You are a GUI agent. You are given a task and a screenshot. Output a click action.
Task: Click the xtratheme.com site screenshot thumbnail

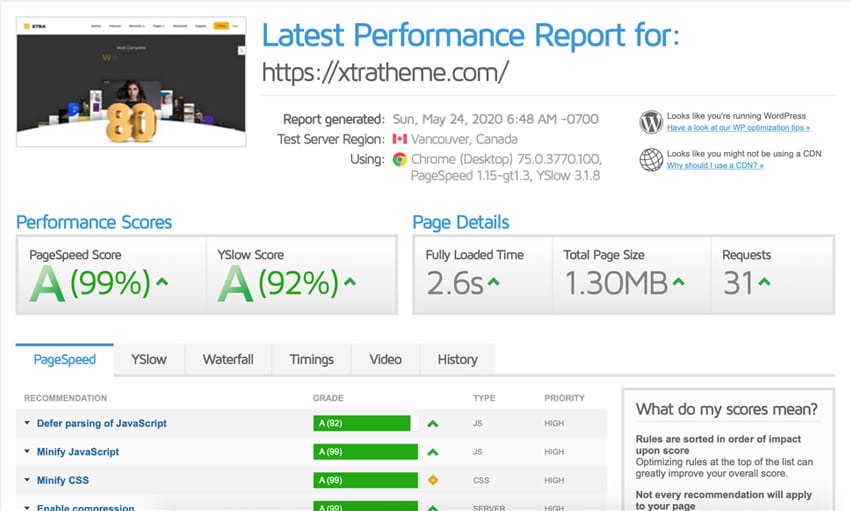[131, 89]
